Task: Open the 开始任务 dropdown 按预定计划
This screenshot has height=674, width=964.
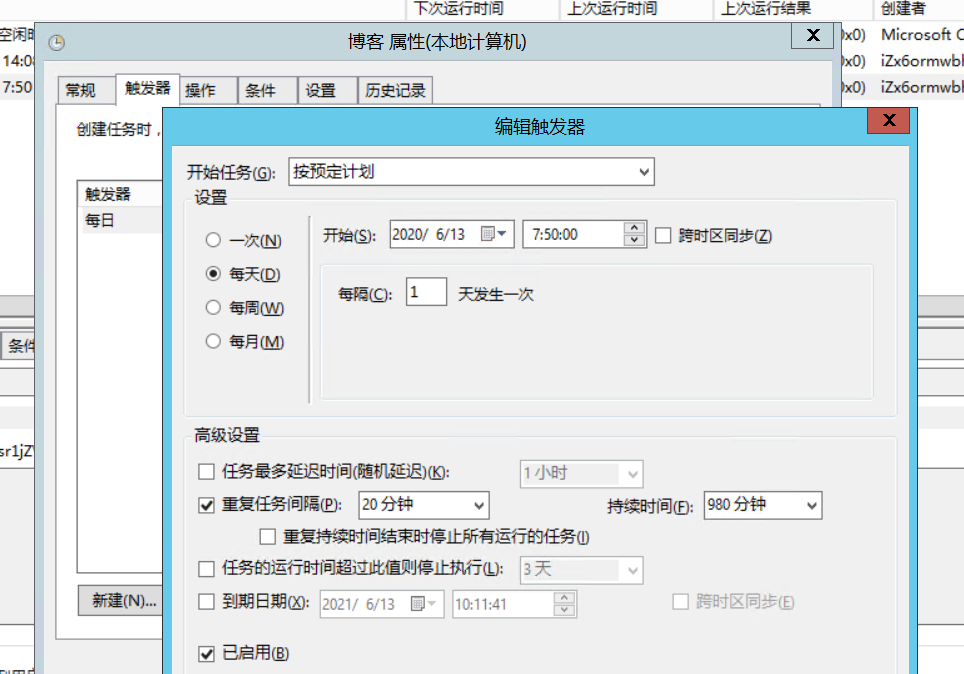Action: 472,172
